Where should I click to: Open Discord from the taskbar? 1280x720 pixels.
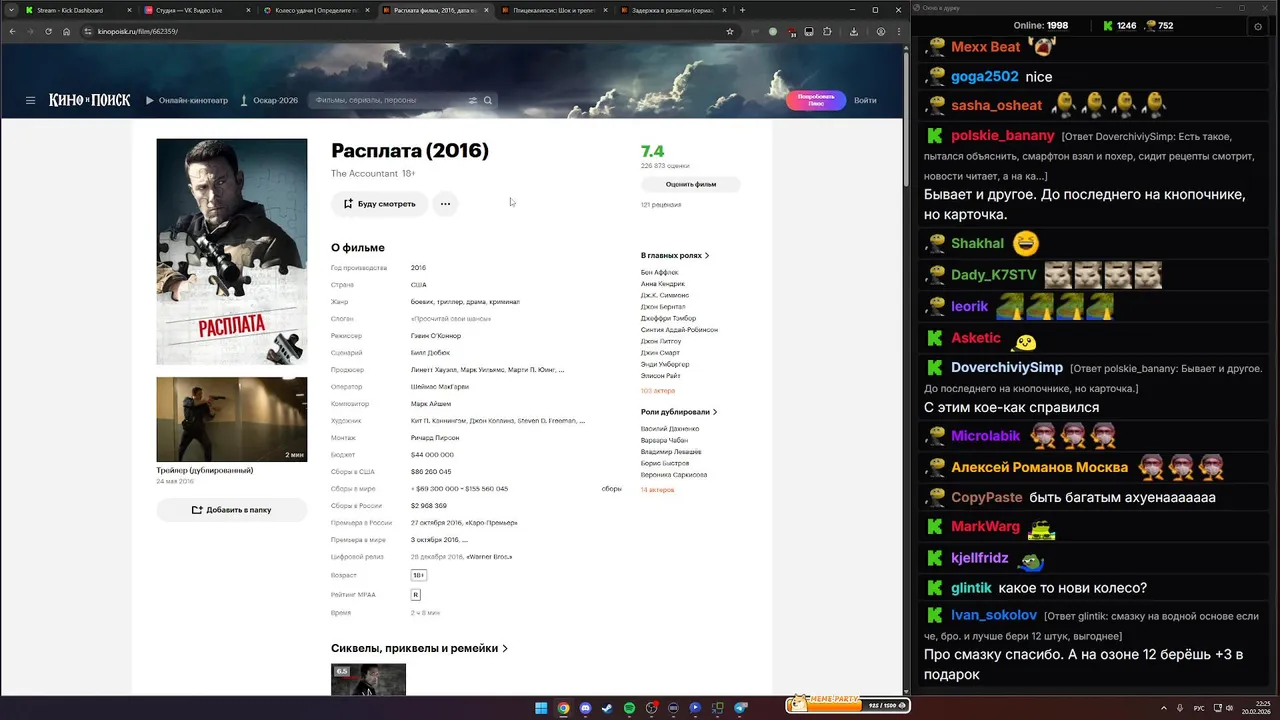(x=585, y=708)
